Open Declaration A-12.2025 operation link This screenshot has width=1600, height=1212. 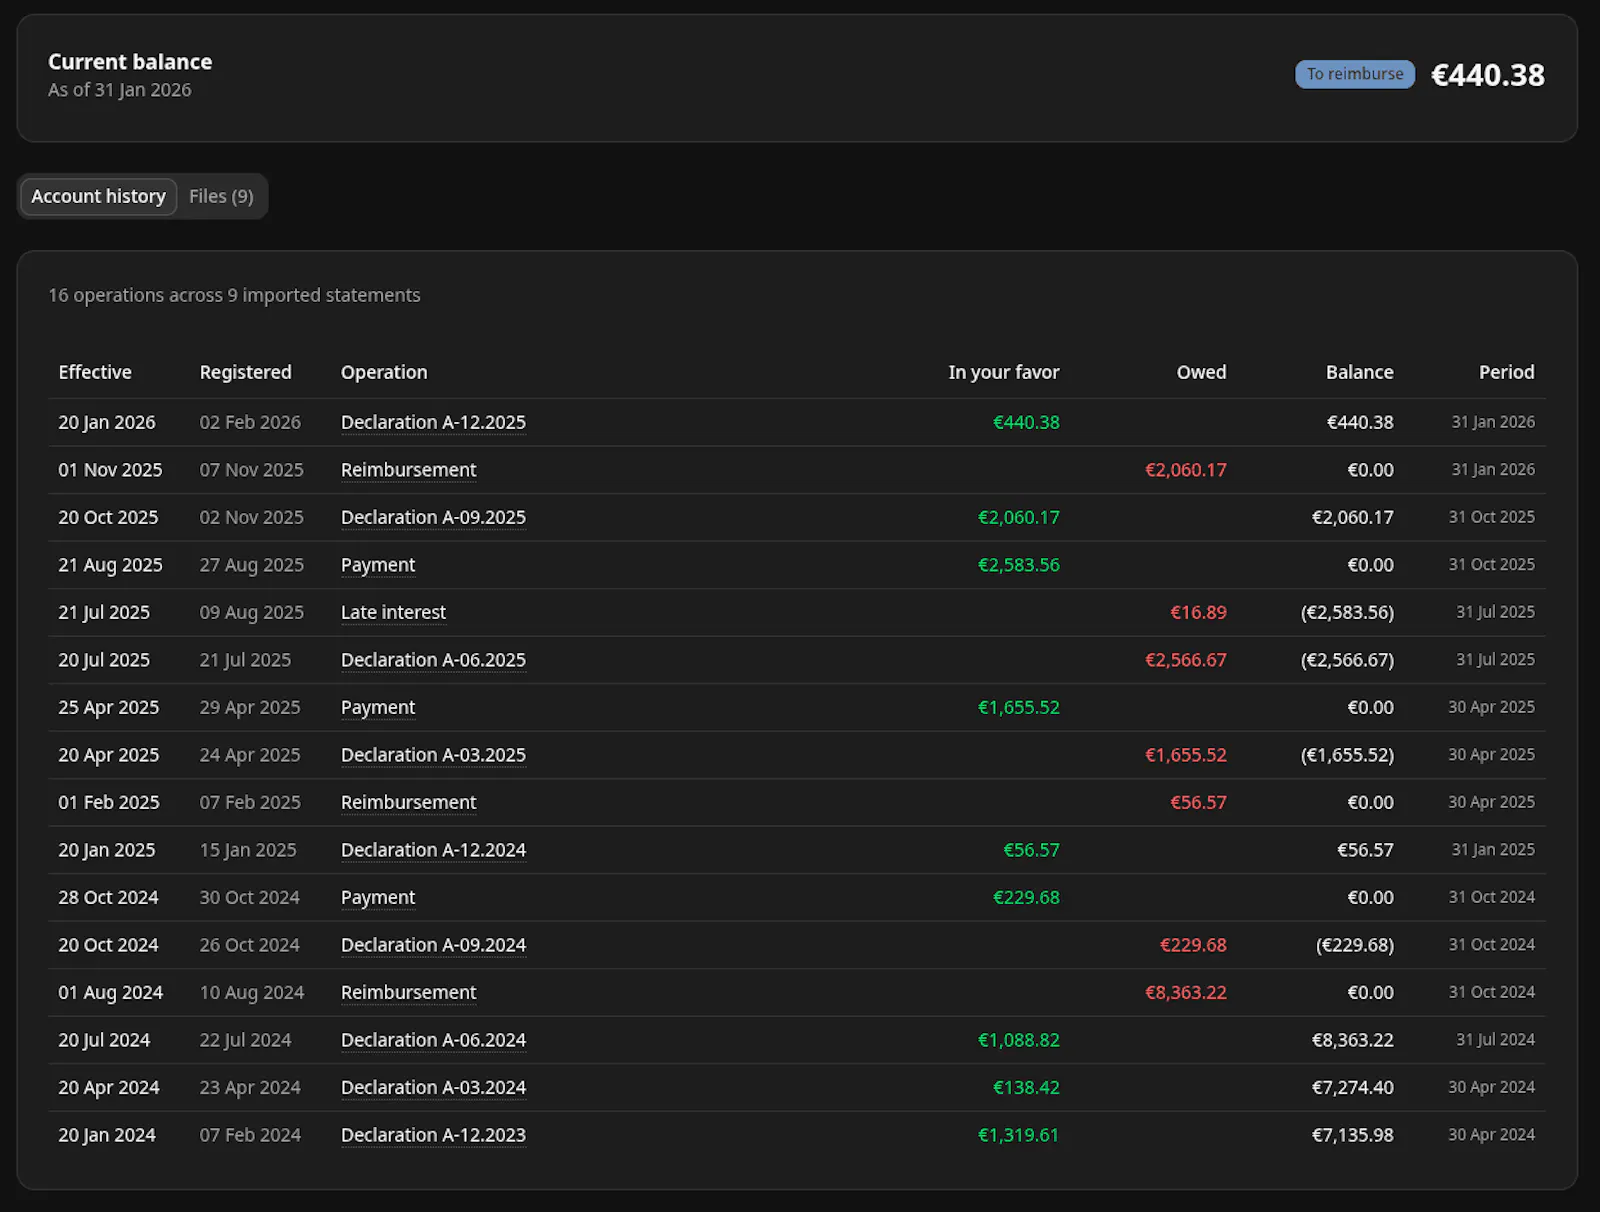[433, 422]
